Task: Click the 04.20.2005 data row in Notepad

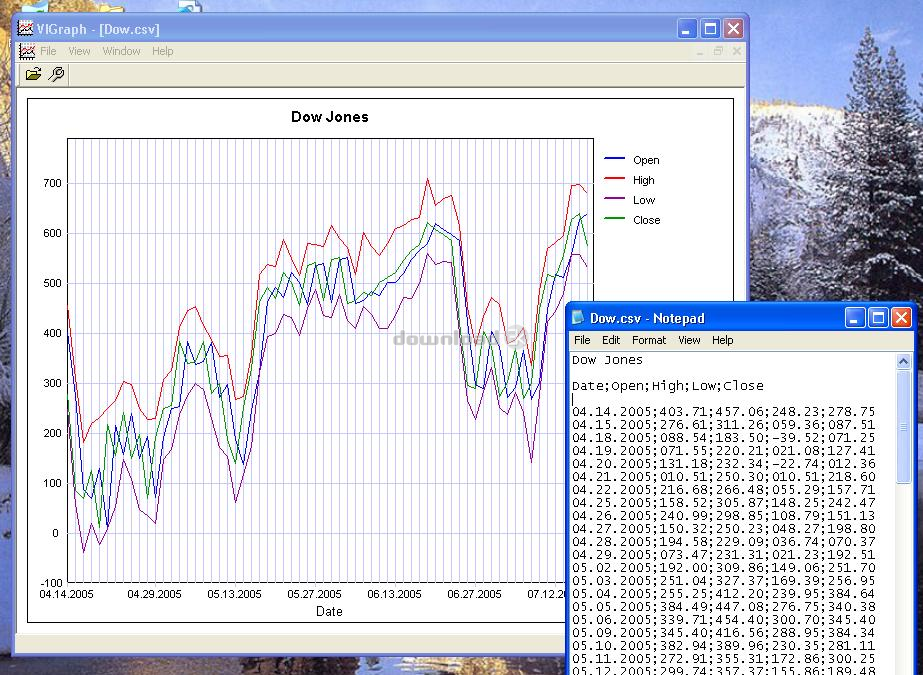Action: (723, 464)
